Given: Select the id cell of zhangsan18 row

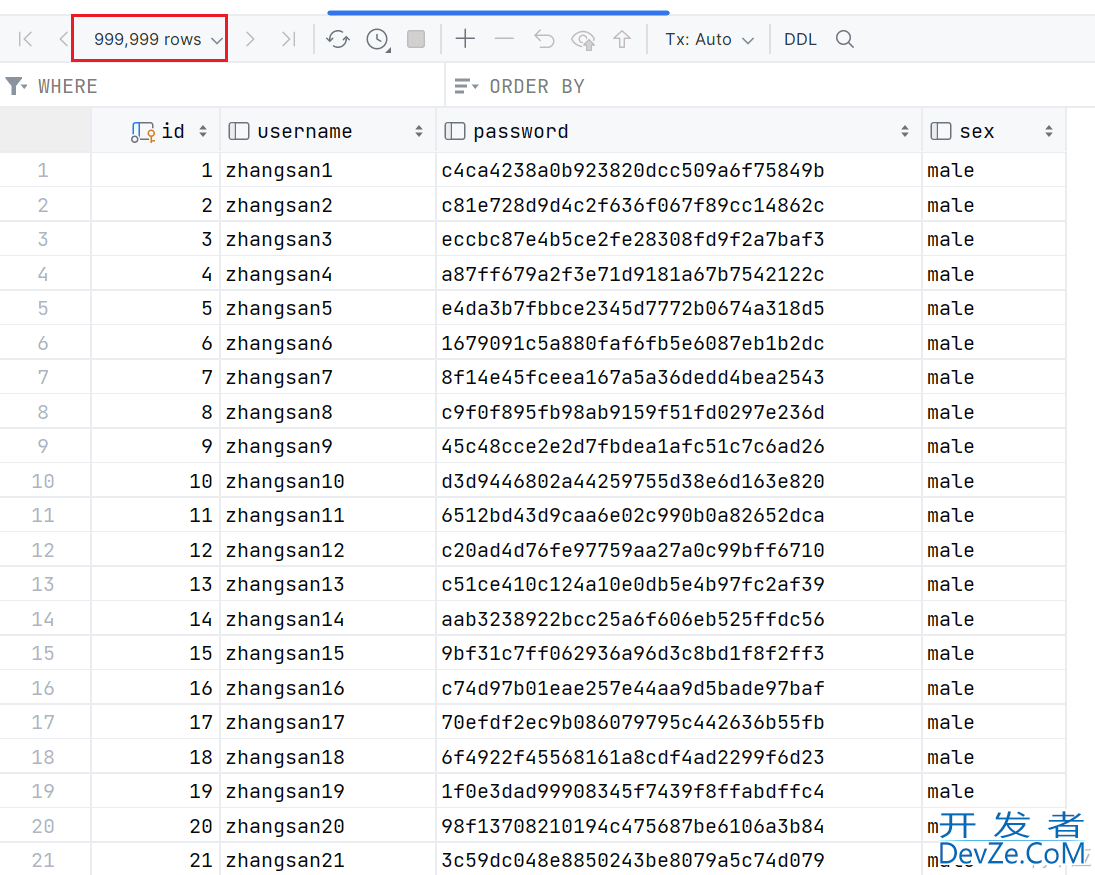Looking at the screenshot, I should click(x=156, y=757).
